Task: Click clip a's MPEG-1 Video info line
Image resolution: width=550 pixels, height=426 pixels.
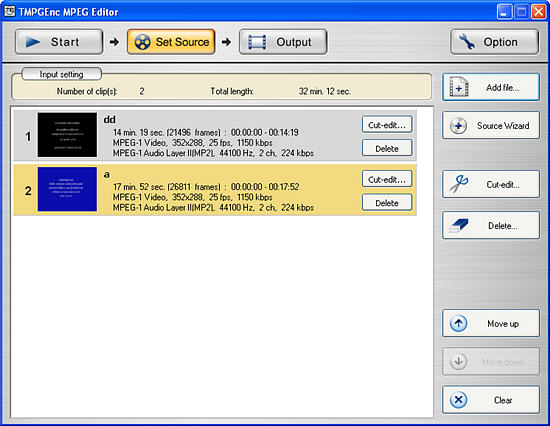Action: pos(193,197)
